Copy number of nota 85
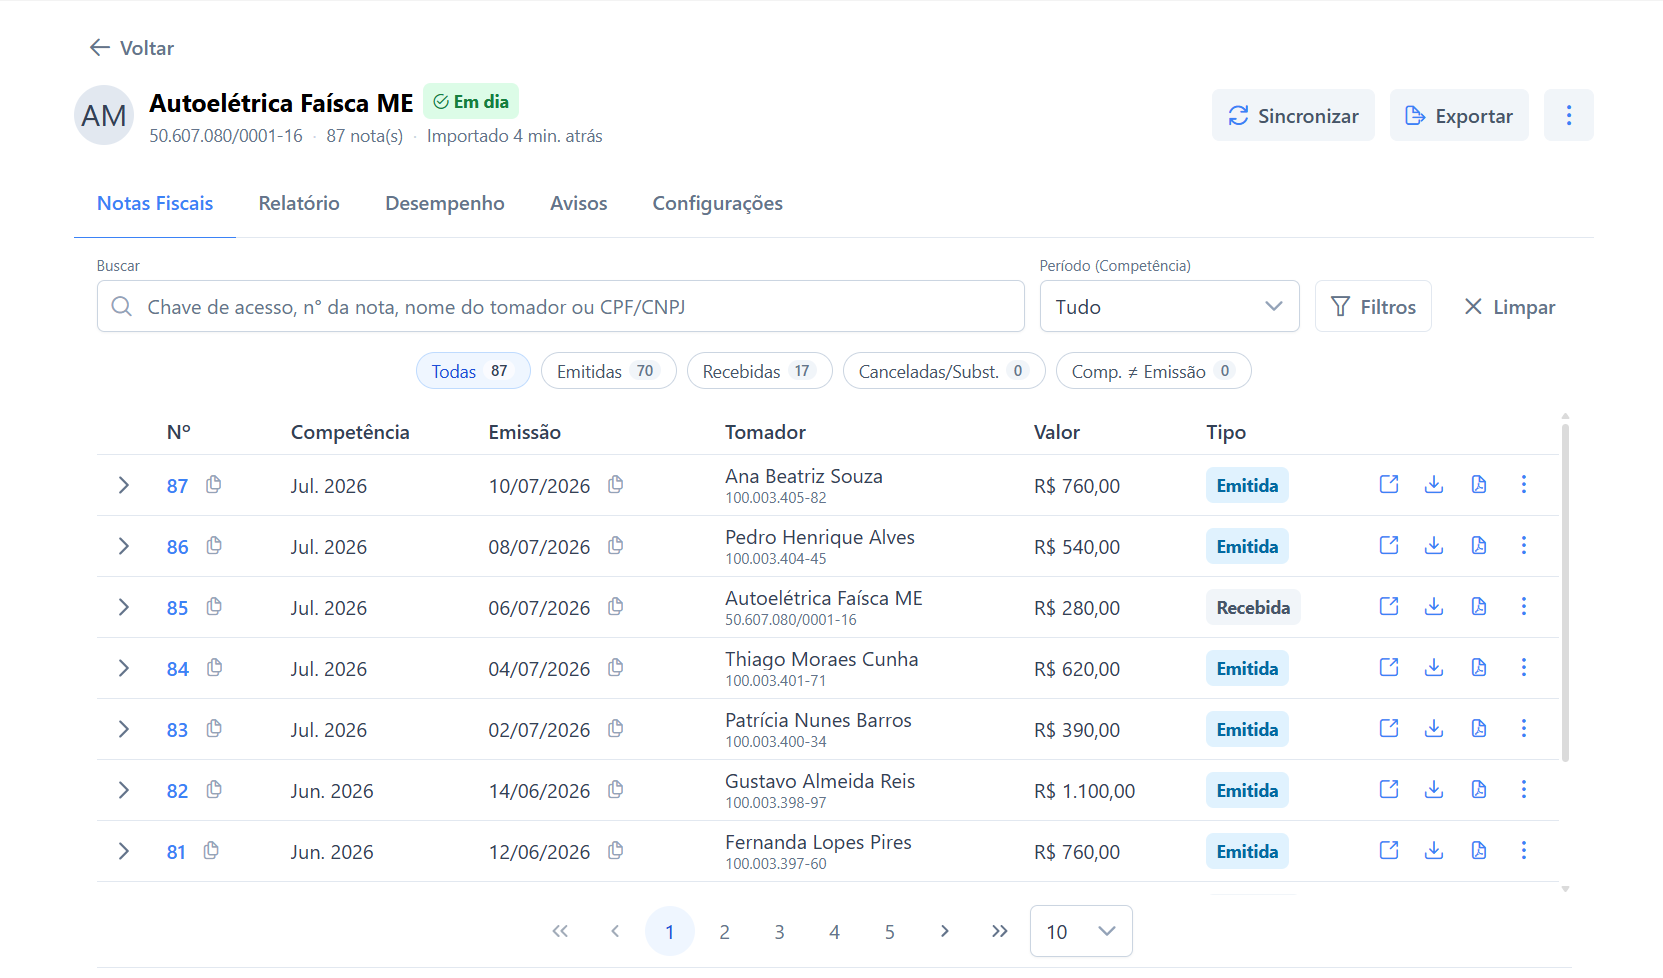This screenshot has width=1663, height=978. click(x=214, y=607)
